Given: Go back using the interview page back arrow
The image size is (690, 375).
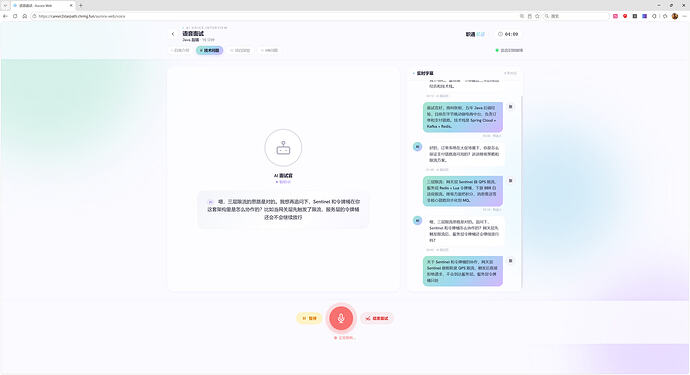Looking at the screenshot, I should (173, 34).
